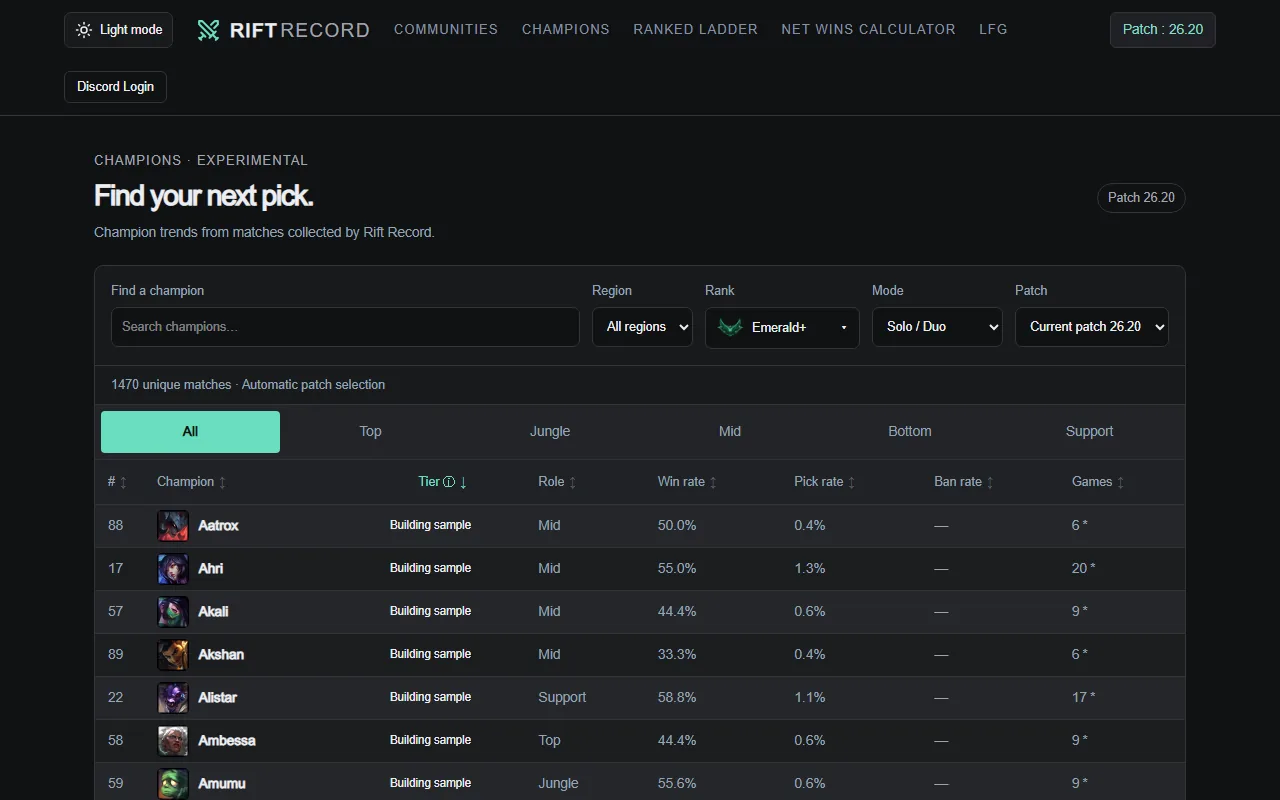Click Akali champion portrait icon
The image size is (1280, 800).
[173, 612]
